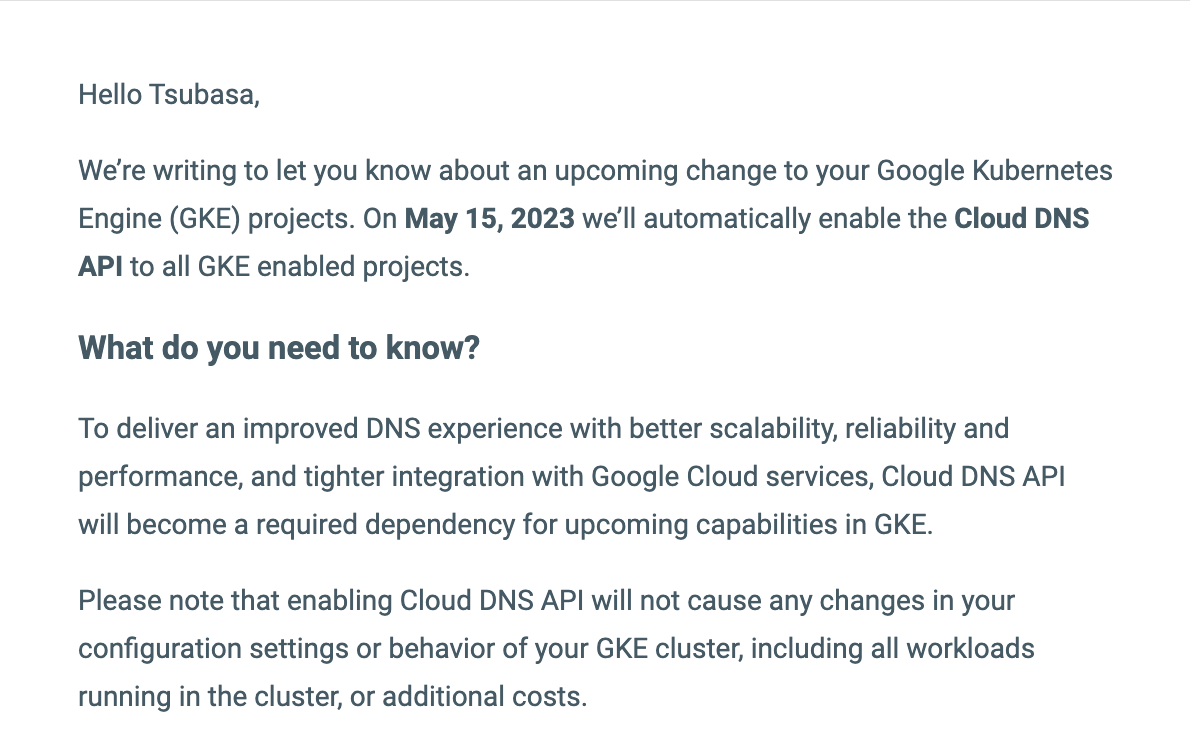This screenshot has width=1190, height=748.
Task: Click 'Google Kubernetes' in first paragraph
Action: pyautogui.click(x=994, y=171)
